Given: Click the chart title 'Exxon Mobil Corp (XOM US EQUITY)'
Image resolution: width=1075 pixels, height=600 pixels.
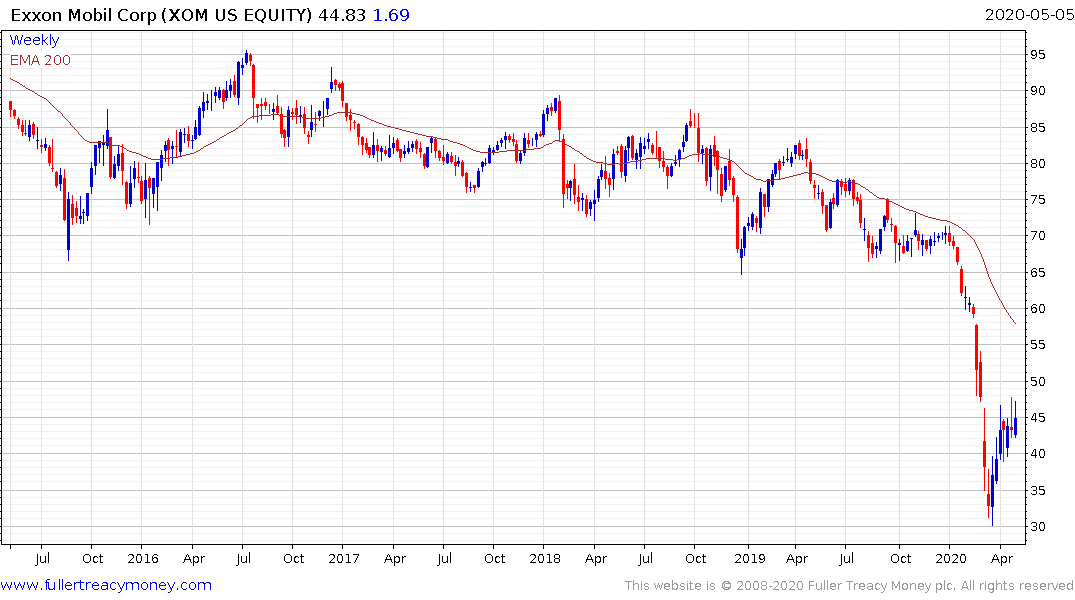Looking at the screenshot, I should point(161,15).
